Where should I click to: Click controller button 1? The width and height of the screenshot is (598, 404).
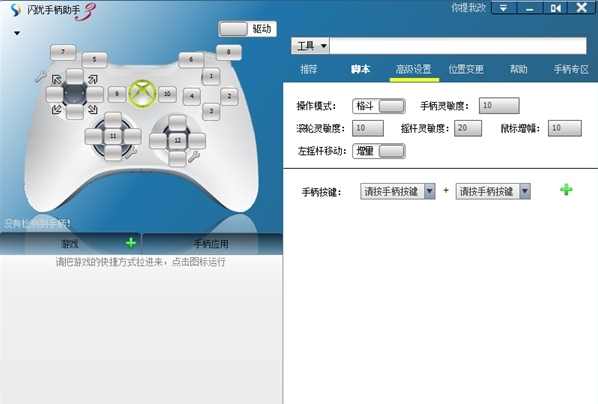click(211, 76)
